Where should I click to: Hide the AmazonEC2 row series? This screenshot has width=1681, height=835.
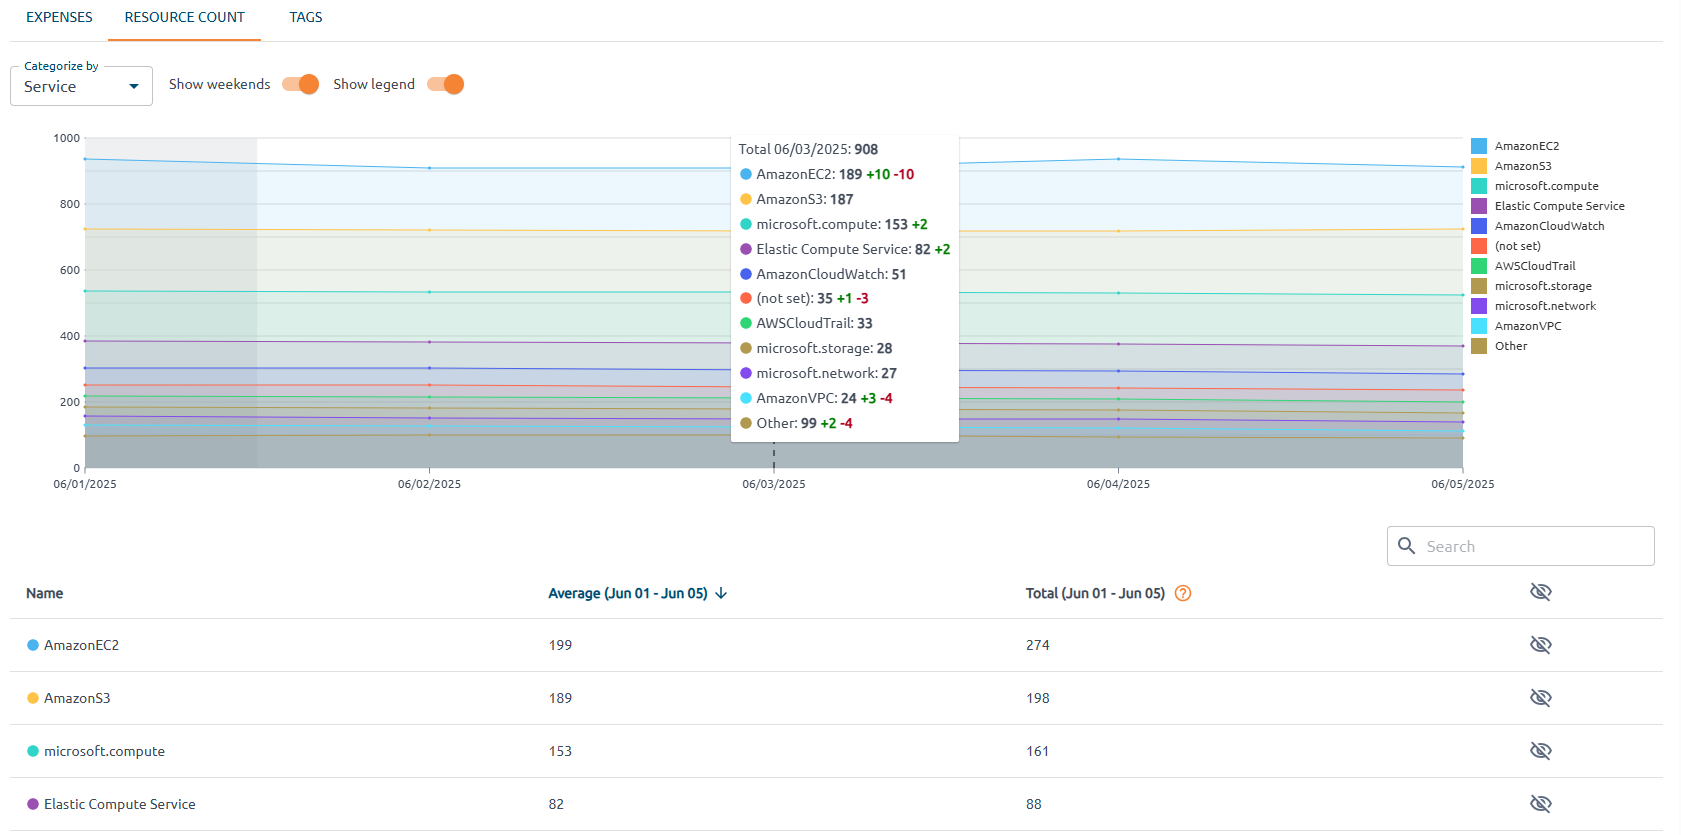[1541, 645]
